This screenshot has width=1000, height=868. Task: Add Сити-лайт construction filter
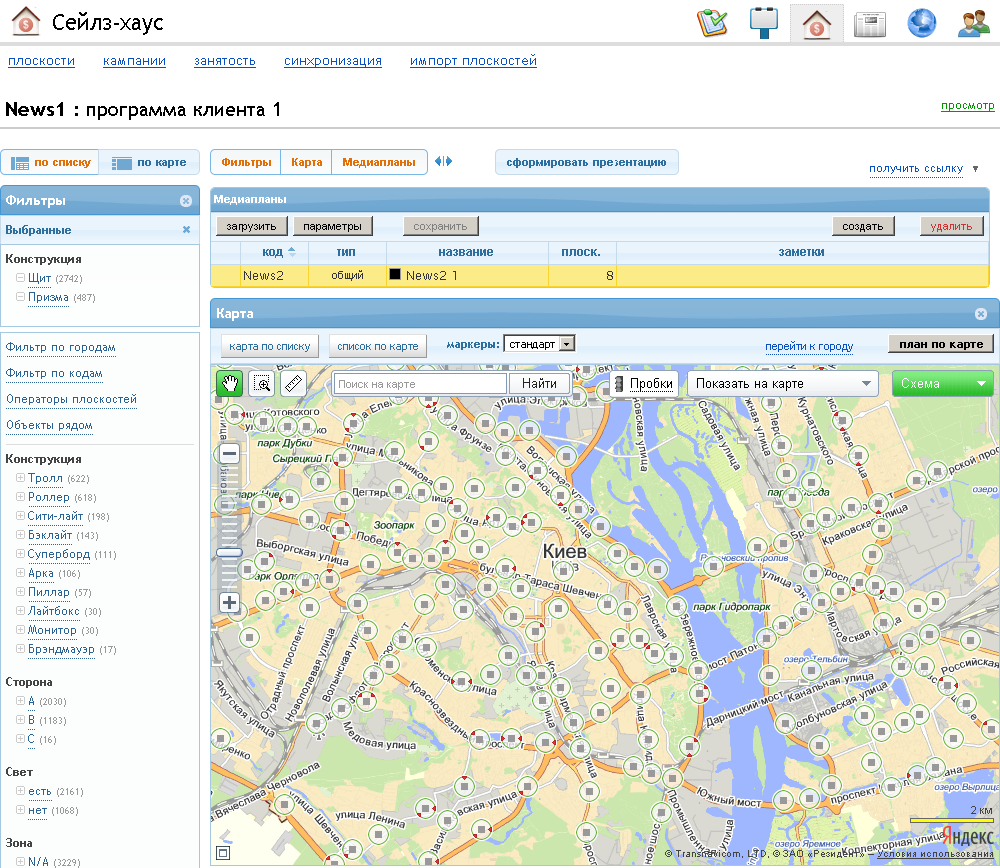pyautogui.click(x=20, y=516)
